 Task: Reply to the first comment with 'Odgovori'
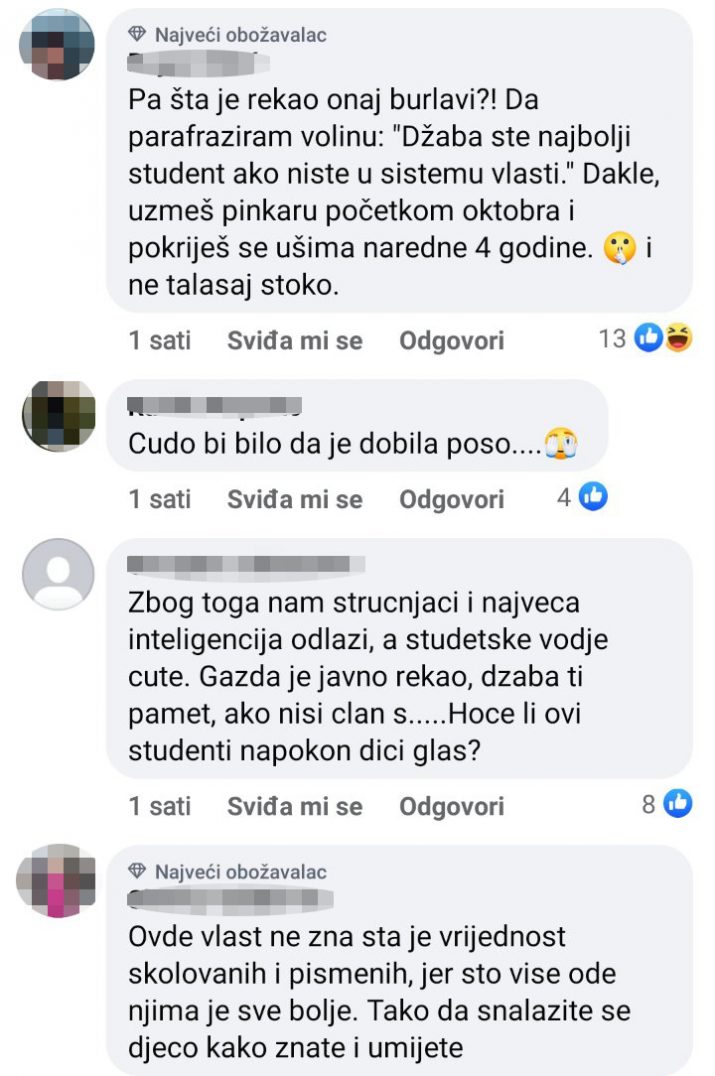[452, 340]
